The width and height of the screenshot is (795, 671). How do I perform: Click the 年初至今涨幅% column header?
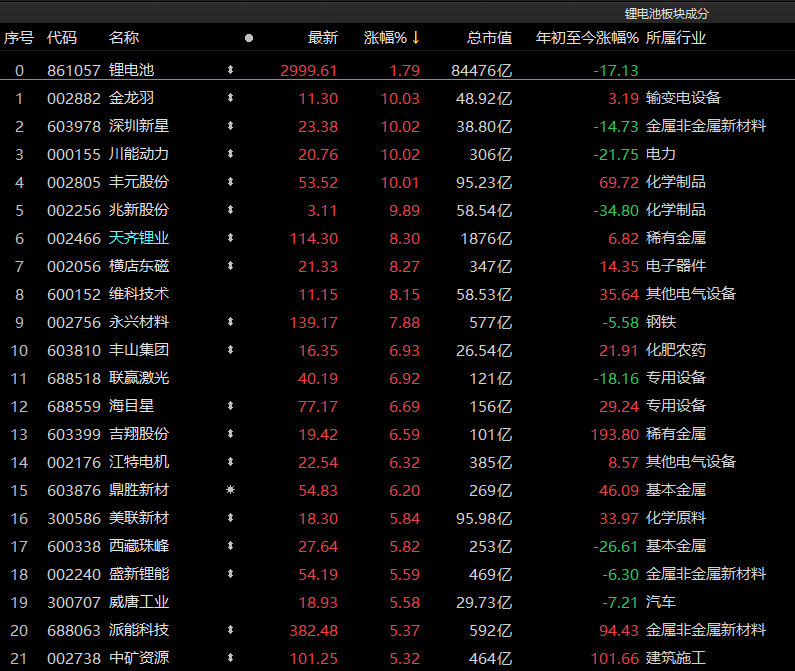[x=587, y=38]
